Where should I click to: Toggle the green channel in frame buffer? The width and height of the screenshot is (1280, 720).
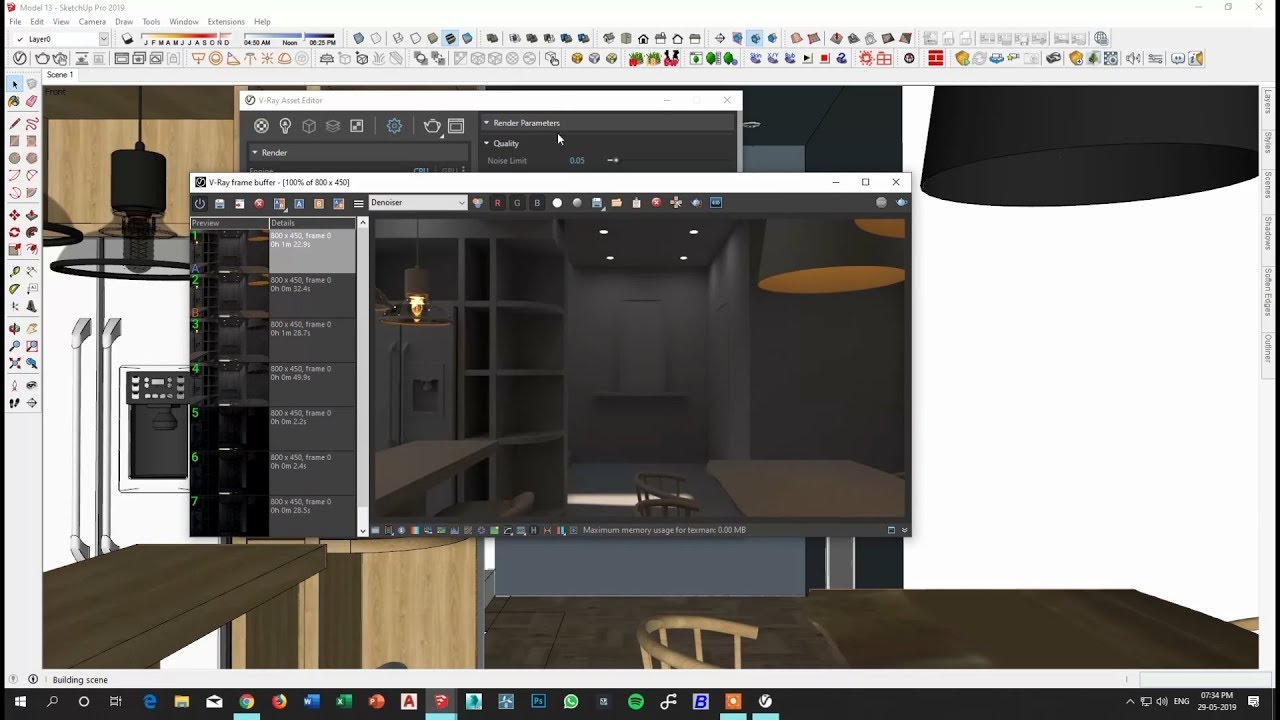pyautogui.click(x=517, y=203)
